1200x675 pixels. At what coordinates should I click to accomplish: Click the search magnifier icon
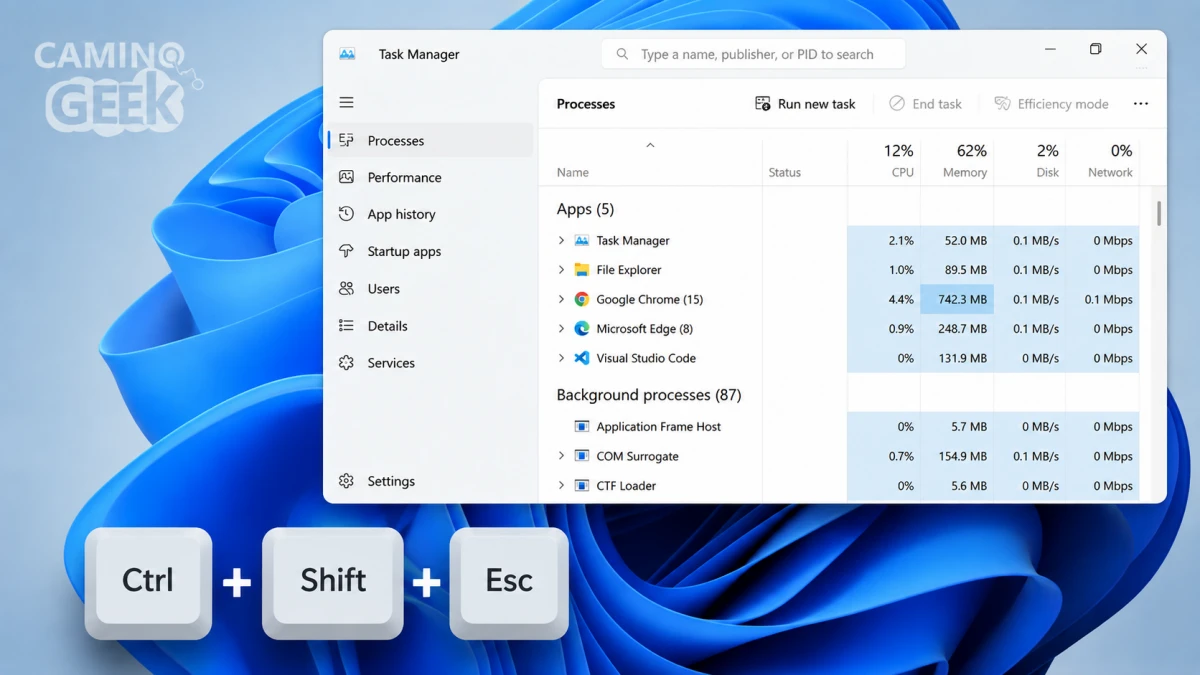click(623, 54)
